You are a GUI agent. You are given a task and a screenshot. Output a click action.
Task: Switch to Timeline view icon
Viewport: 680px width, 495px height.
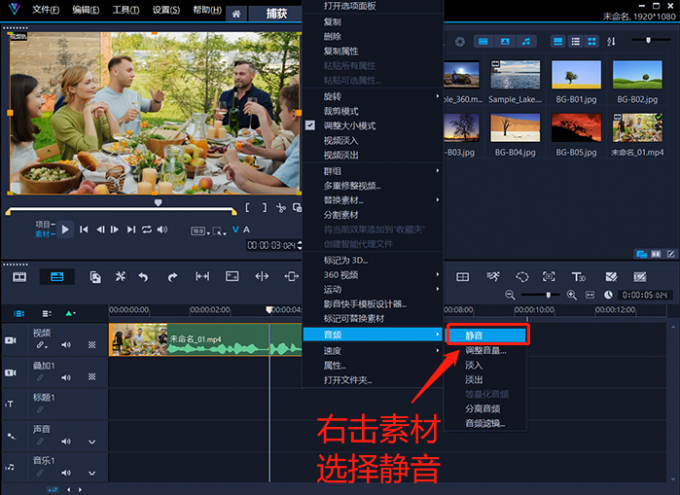point(57,277)
